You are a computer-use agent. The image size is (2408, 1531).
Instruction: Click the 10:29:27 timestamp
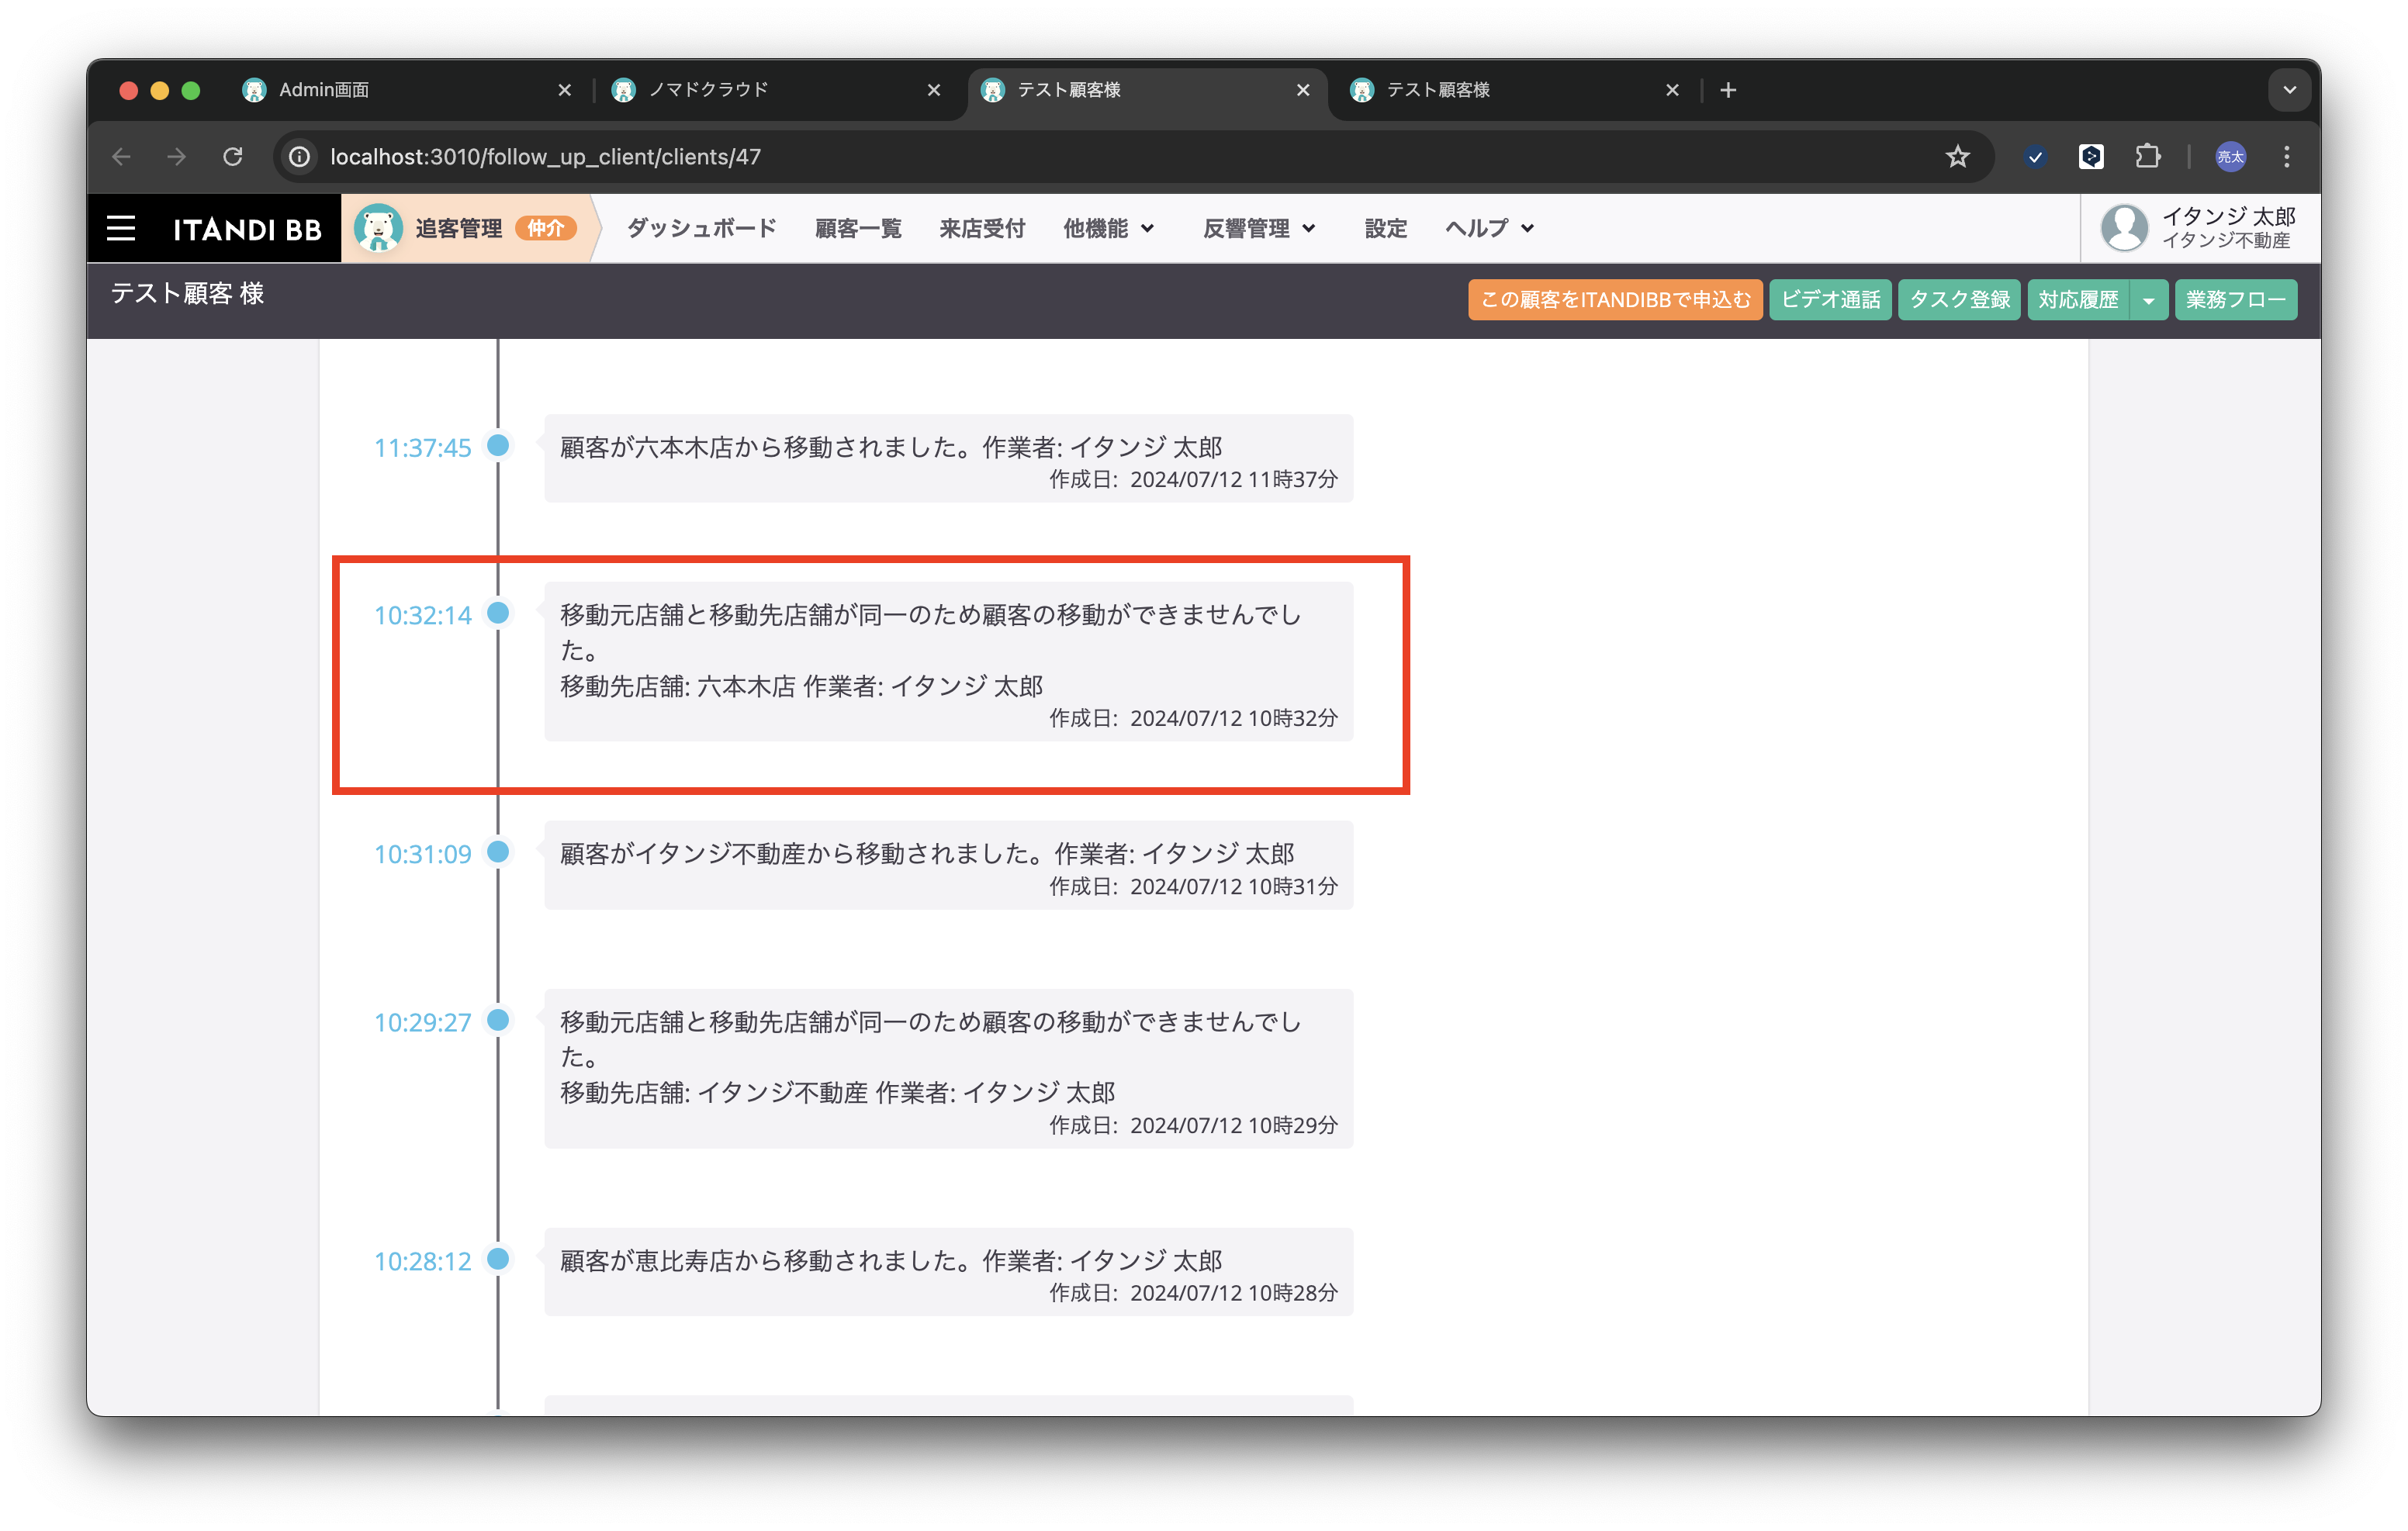[422, 1022]
